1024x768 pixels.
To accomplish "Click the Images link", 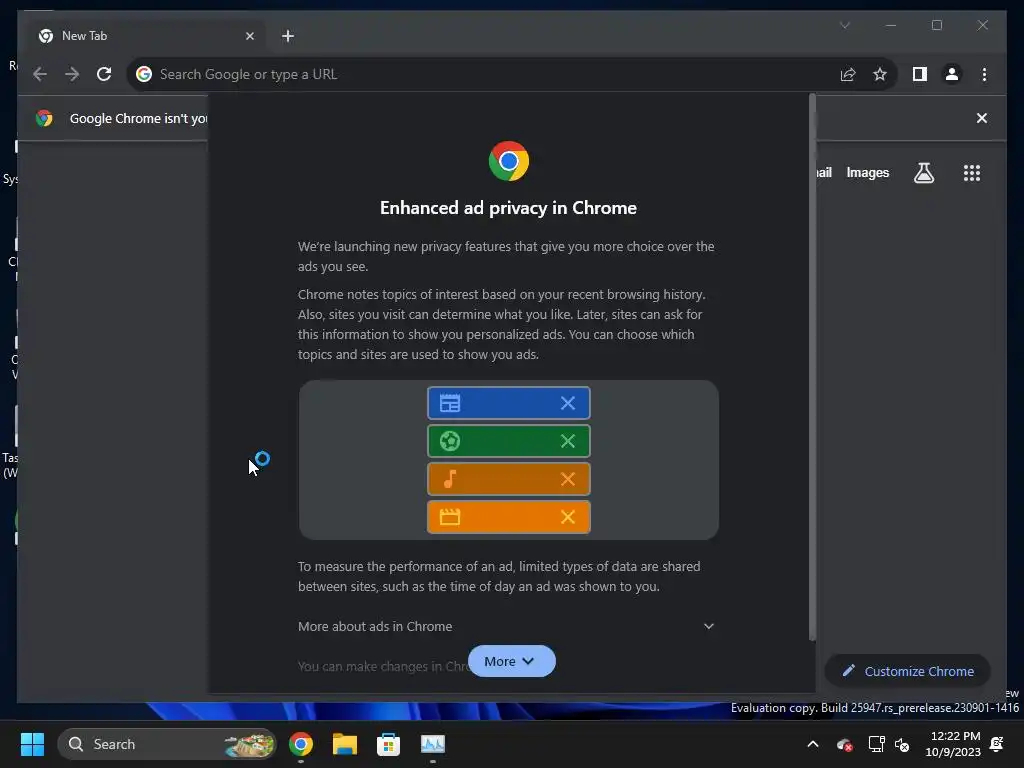I will 867,172.
